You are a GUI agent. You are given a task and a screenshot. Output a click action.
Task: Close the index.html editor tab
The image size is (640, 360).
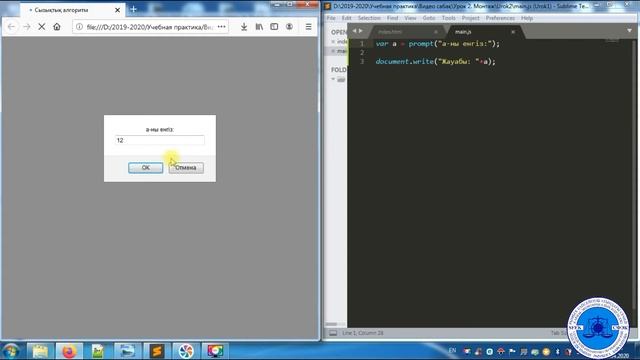(x=436, y=32)
